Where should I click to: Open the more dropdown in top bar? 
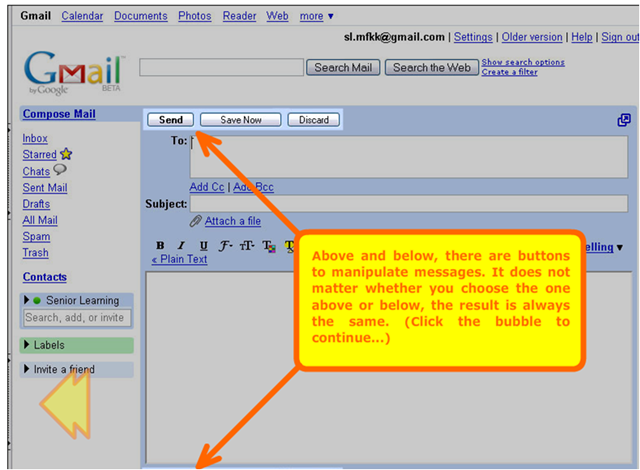tap(316, 16)
